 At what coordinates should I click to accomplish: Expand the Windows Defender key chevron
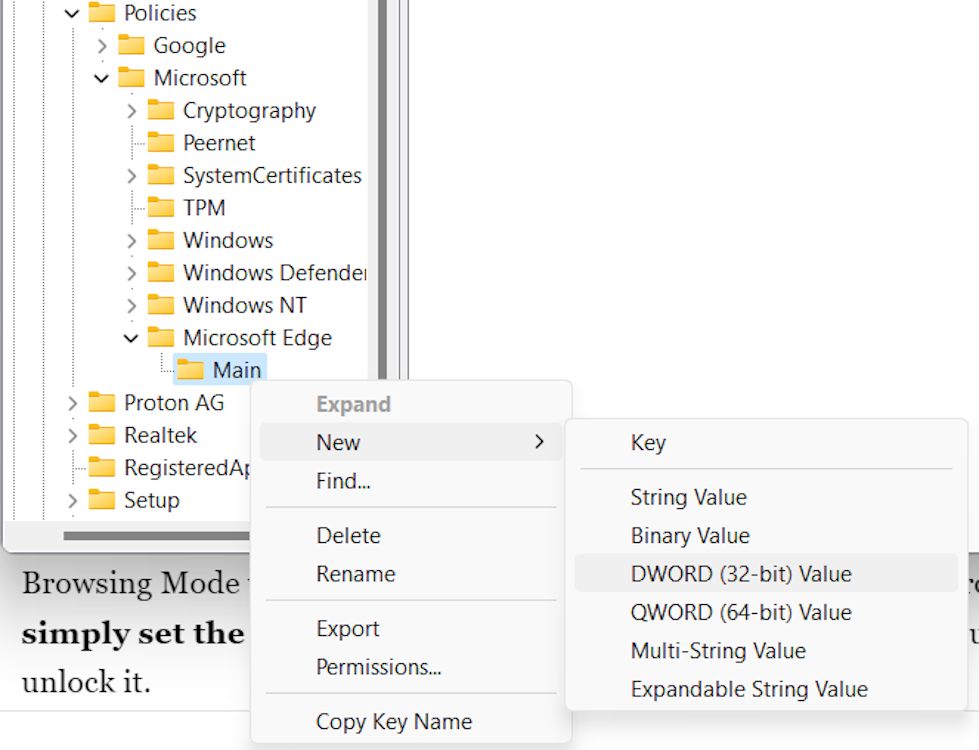pyautogui.click(x=131, y=274)
